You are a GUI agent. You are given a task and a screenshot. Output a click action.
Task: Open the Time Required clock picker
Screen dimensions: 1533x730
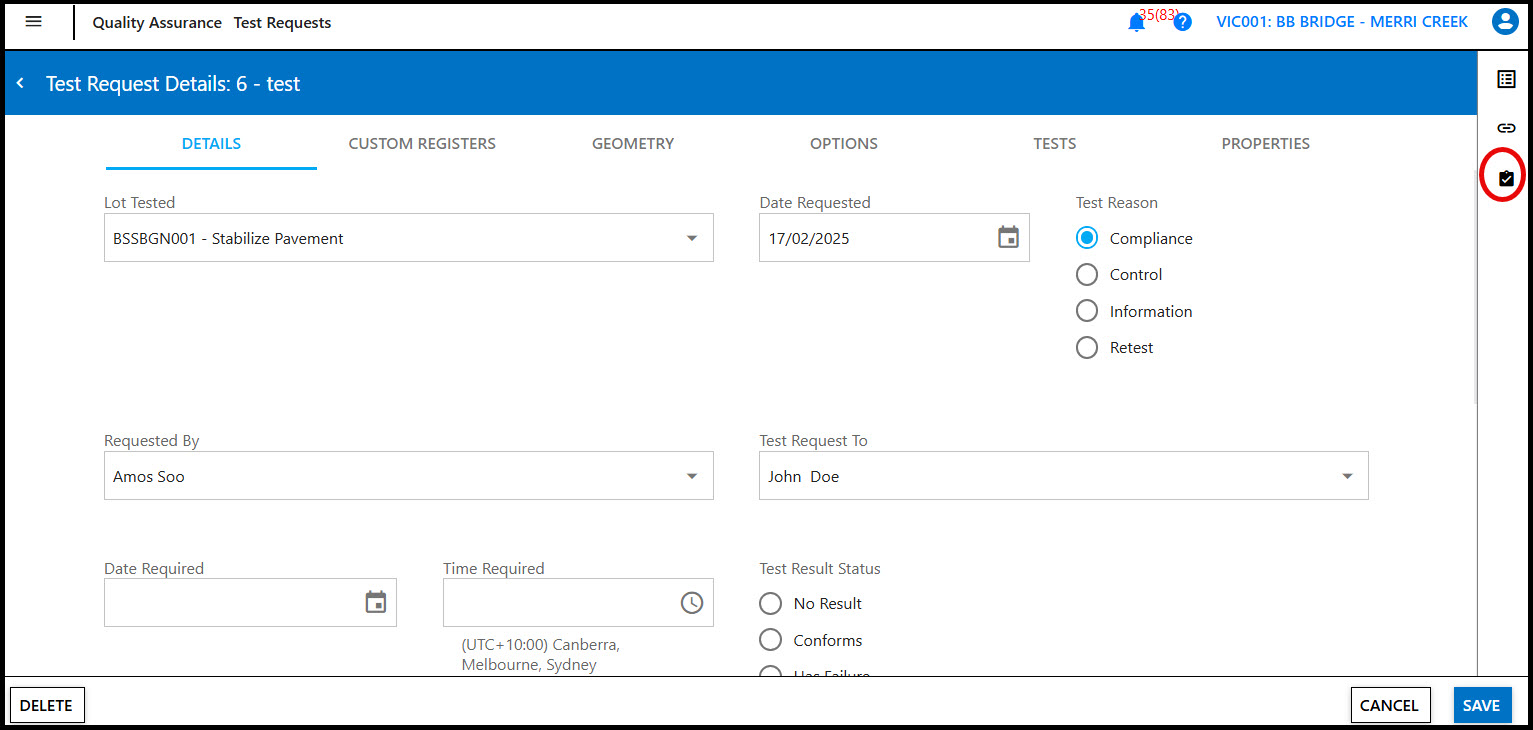(691, 603)
